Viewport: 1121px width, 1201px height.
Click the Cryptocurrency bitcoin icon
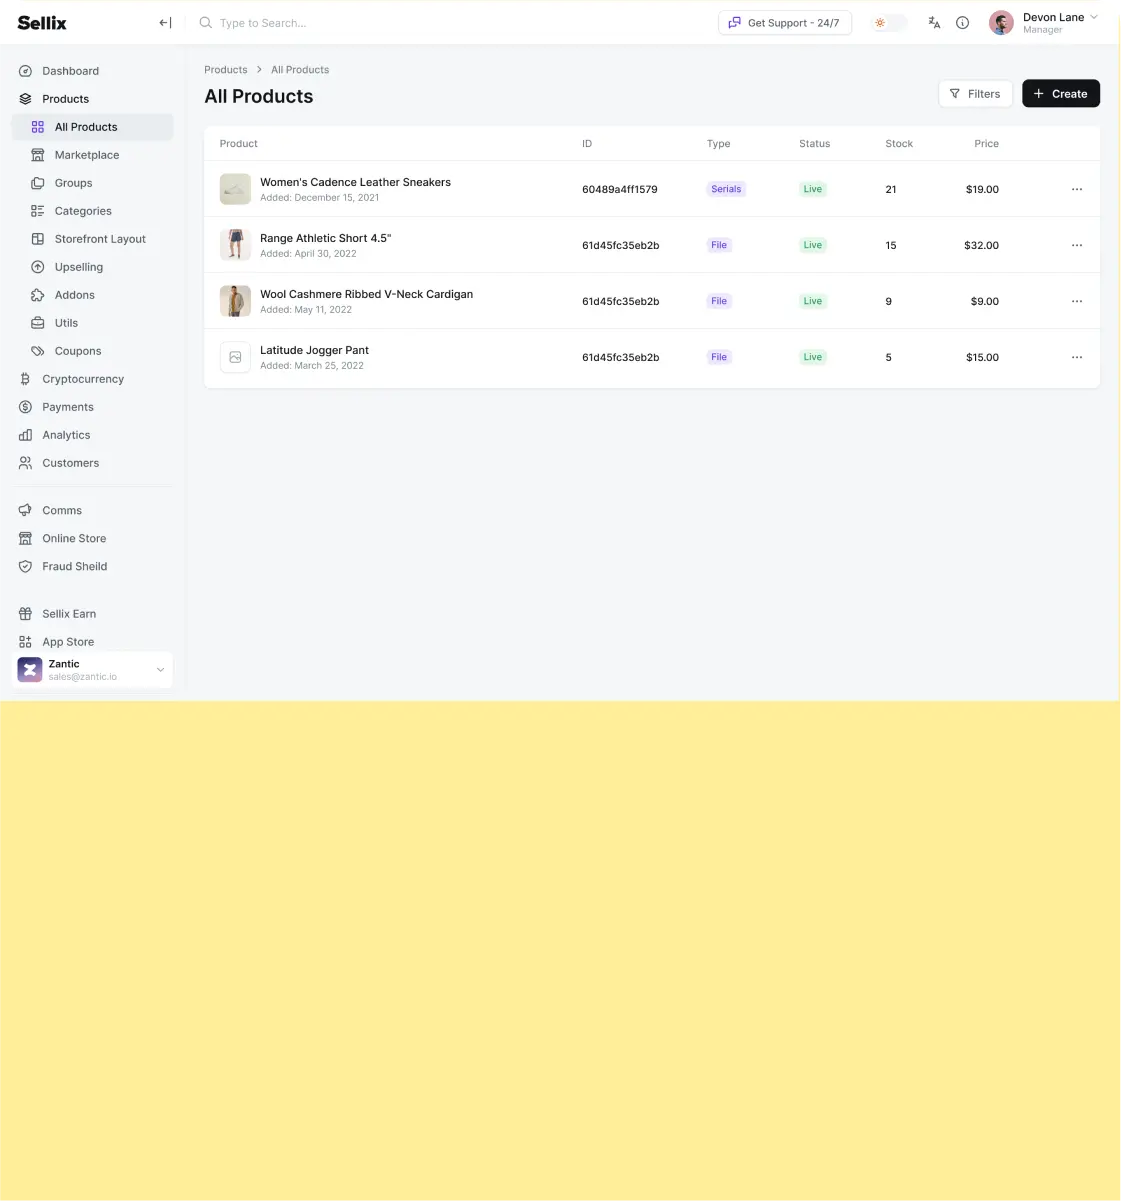[26, 379]
